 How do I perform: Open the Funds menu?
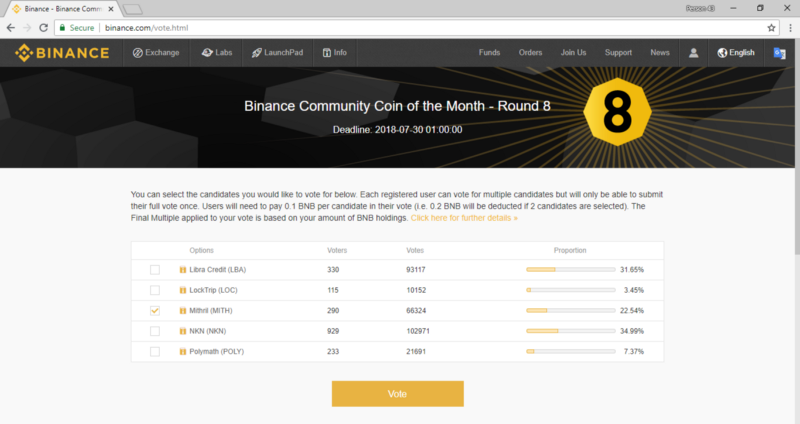[489, 53]
